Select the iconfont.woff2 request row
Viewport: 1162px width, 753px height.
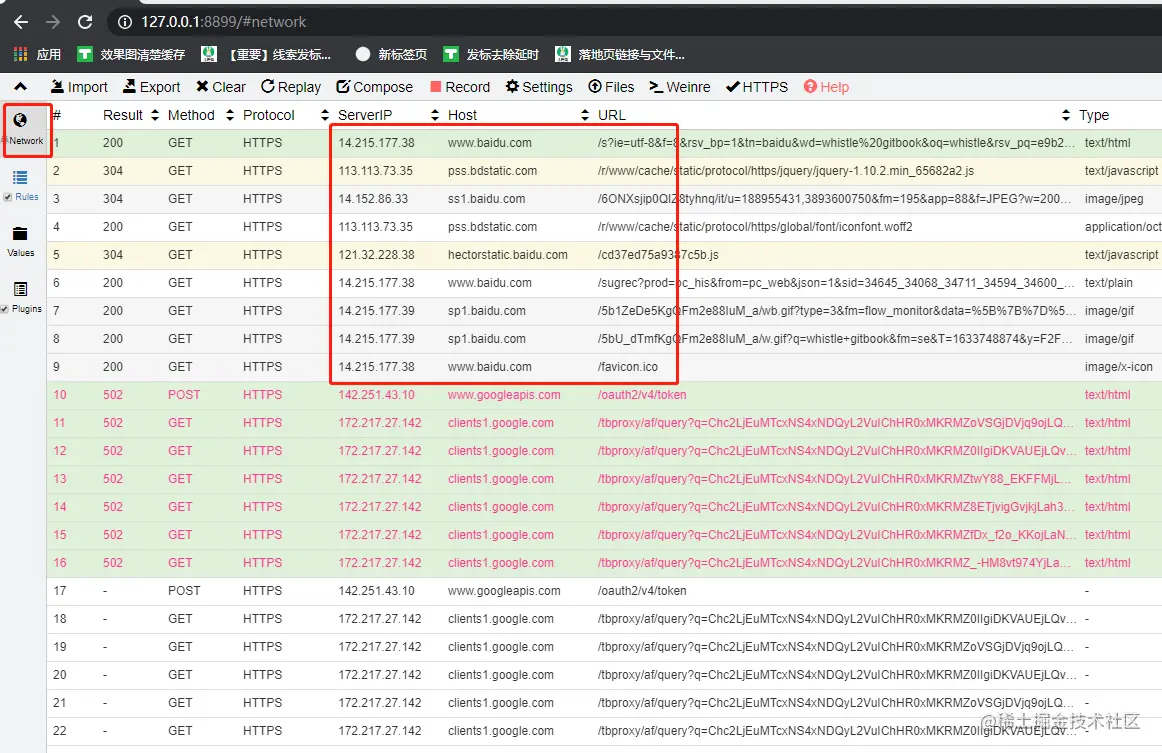click(x=604, y=227)
